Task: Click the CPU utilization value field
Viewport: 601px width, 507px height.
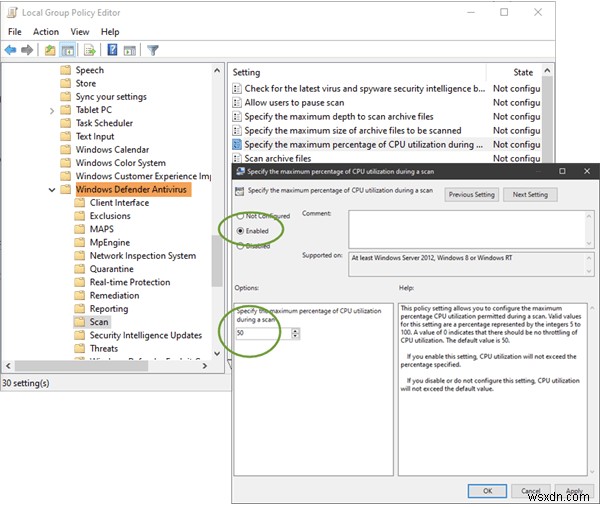Action: [x=264, y=333]
